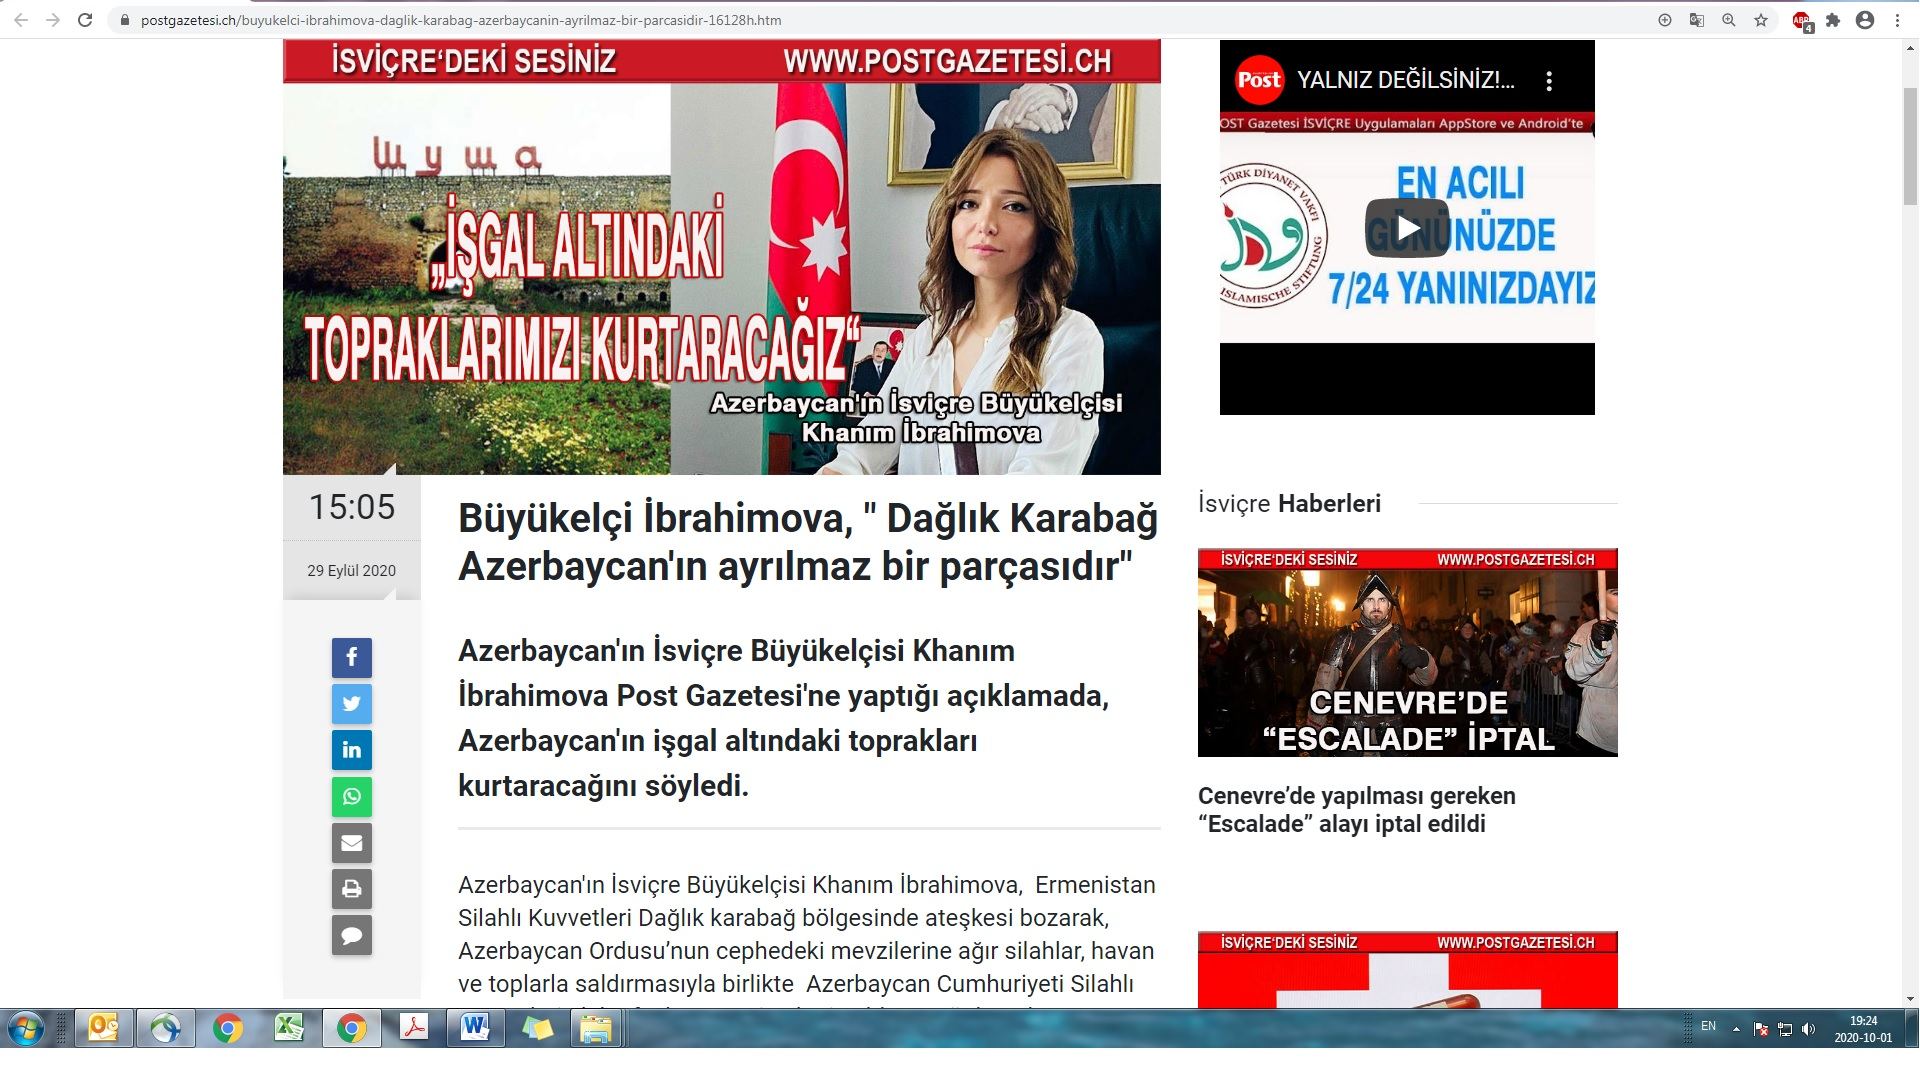The image size is (1920, 1080).
Task: Go back to previous page
Action: click(x=20, y=20)
